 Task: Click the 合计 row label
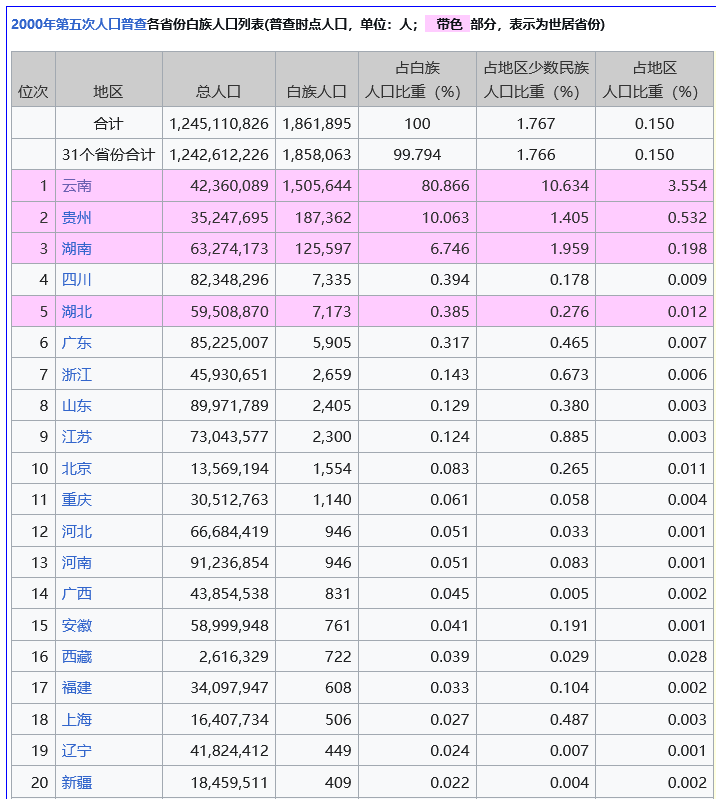coord(109,123)
